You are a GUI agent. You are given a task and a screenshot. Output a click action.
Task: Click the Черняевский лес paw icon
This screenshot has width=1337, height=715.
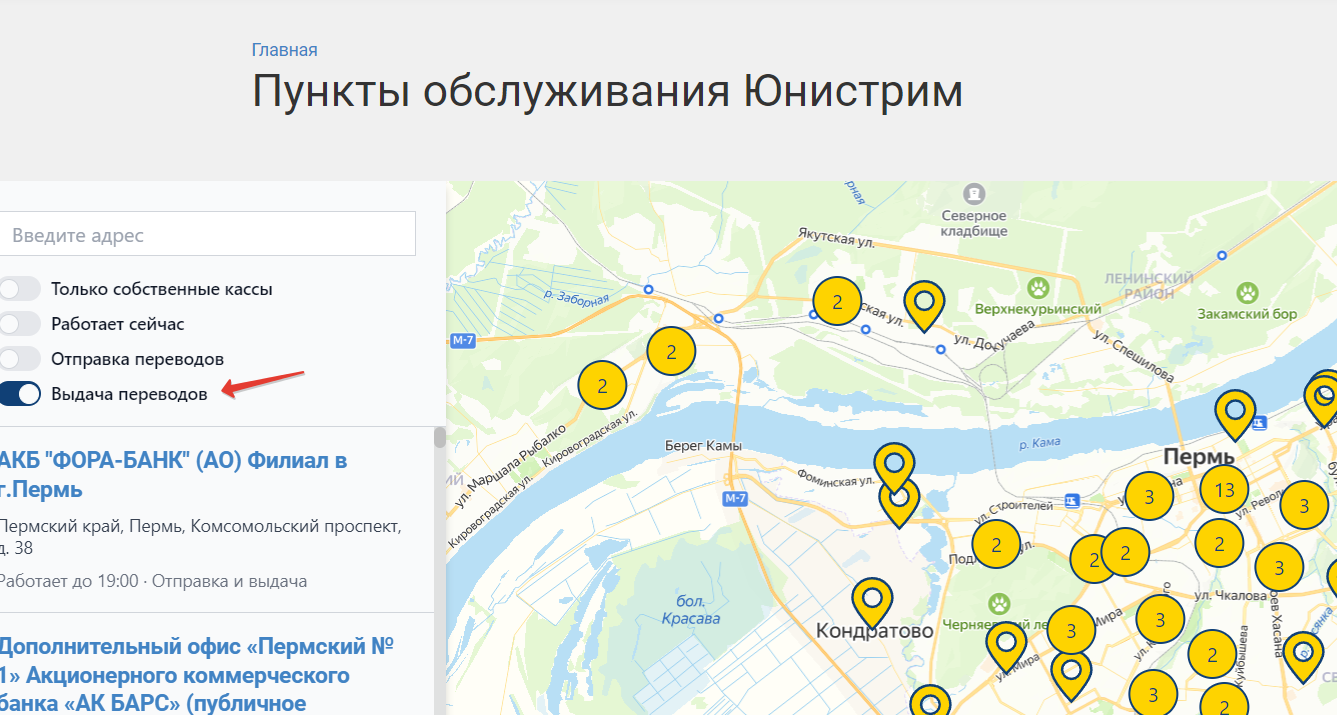coord(998,603)
